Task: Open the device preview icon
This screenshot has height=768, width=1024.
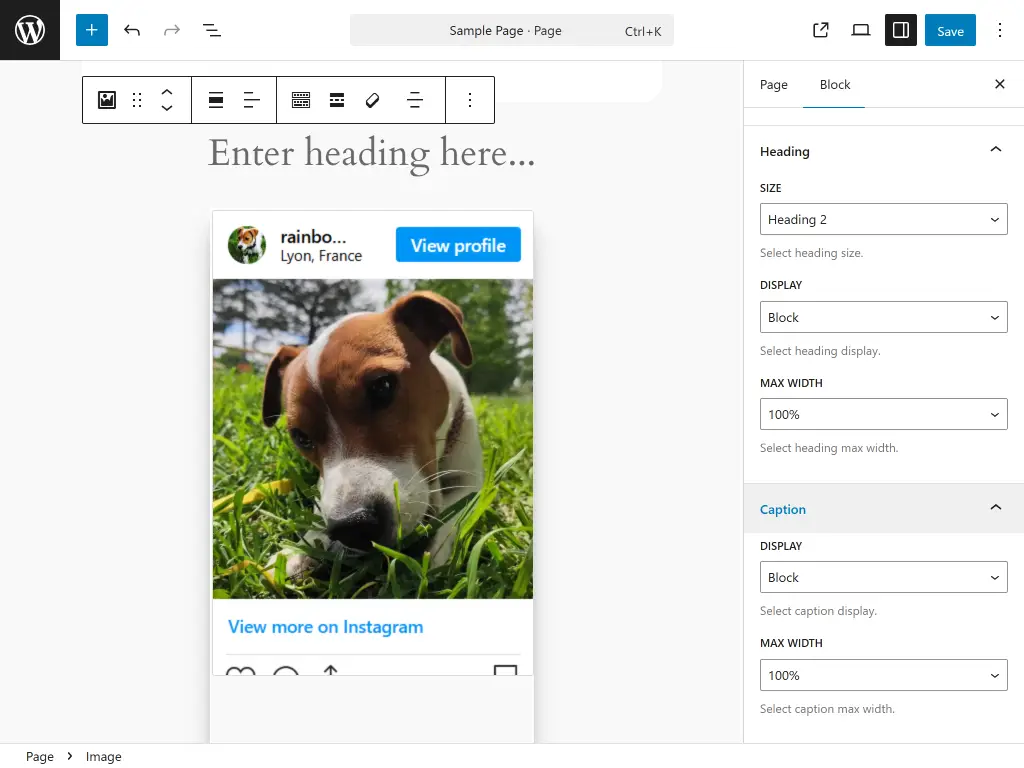Action: (860, 30)
